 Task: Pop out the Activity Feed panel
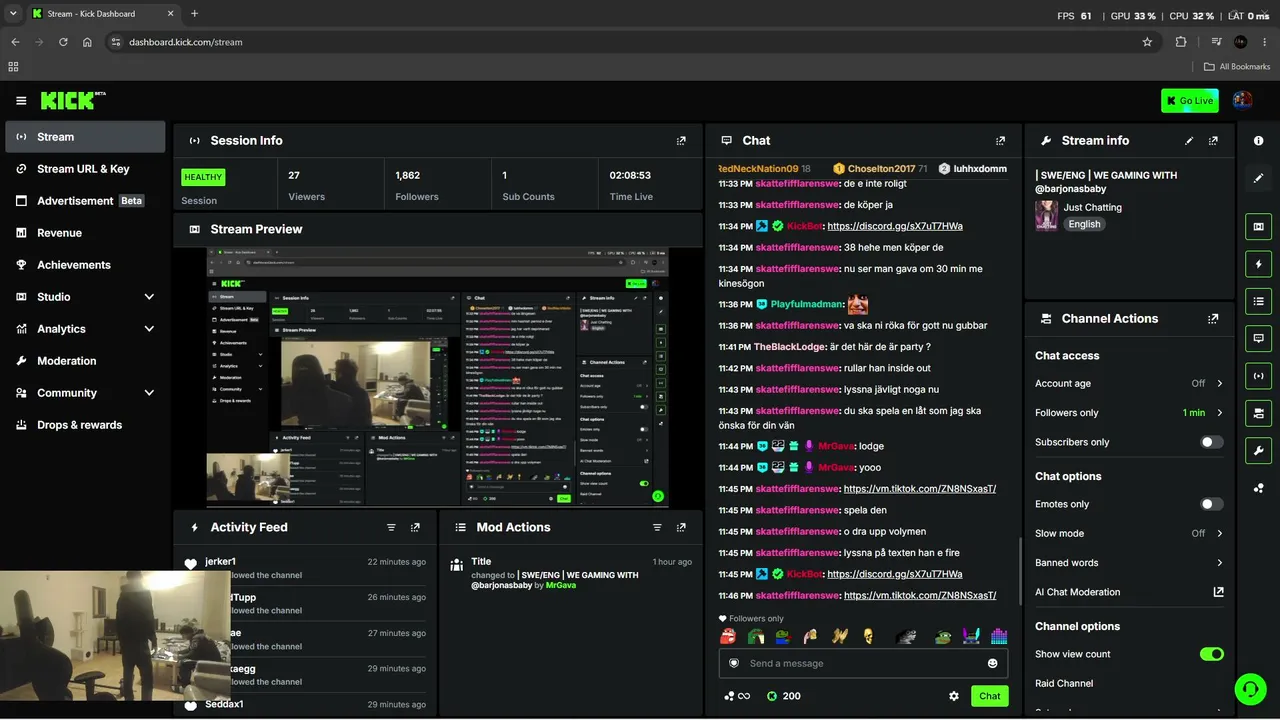click(x=415, y=527)
